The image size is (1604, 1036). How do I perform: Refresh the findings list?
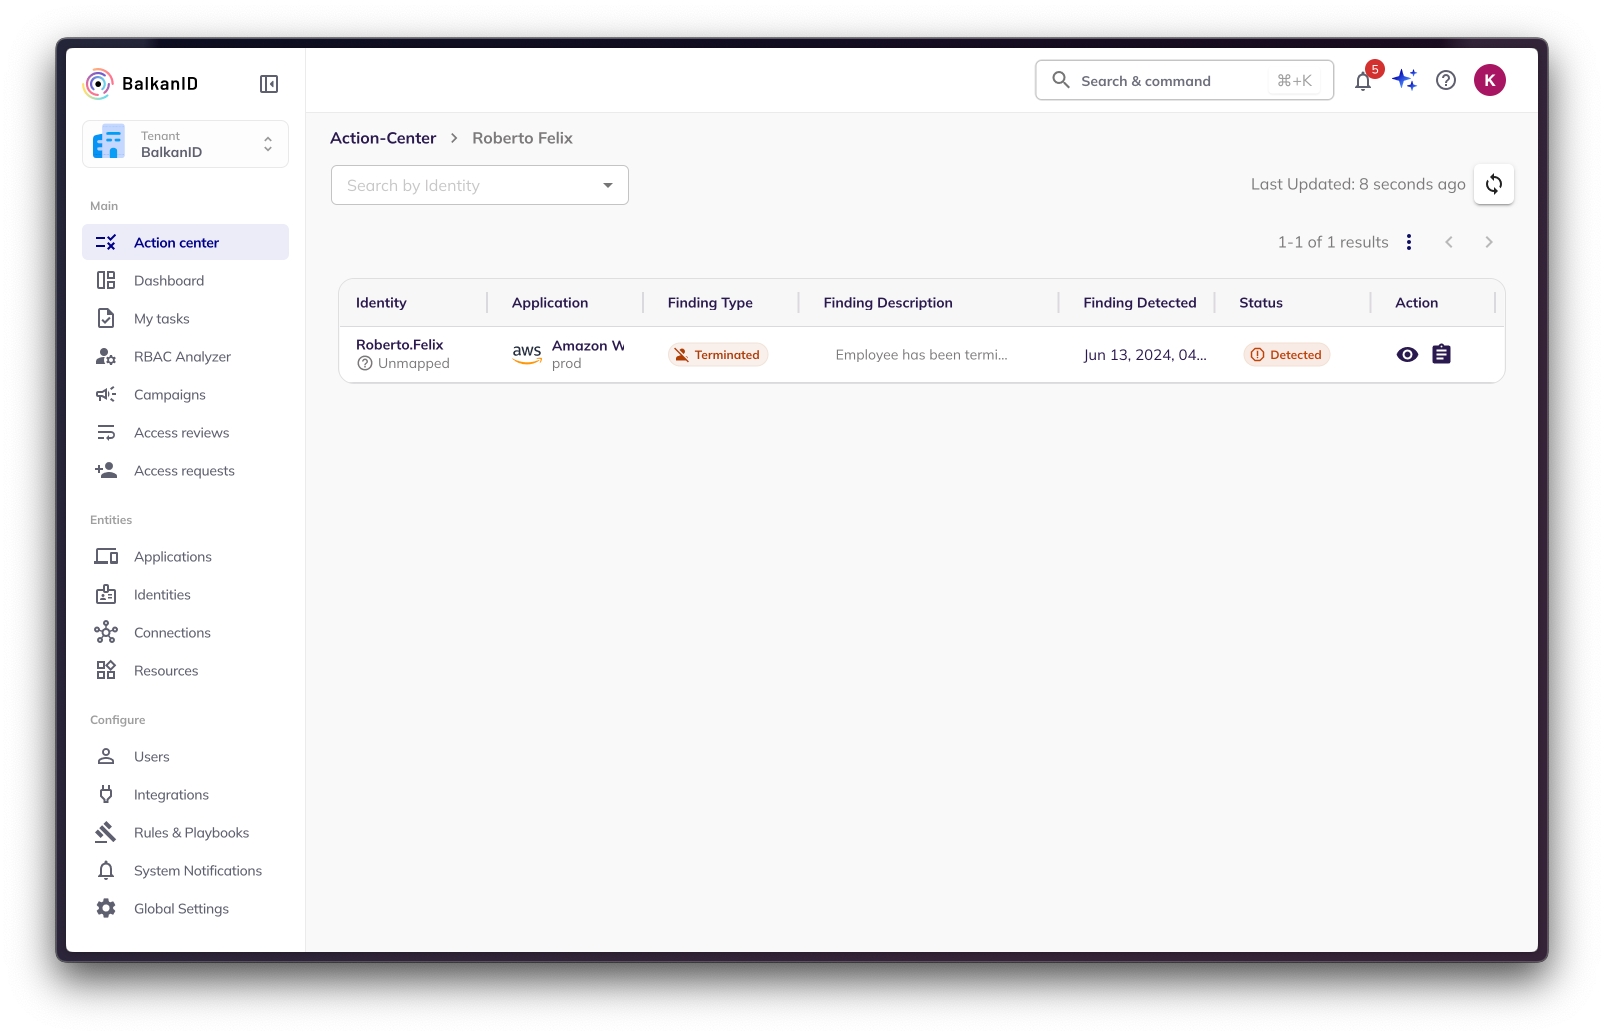coord(1494,184)
